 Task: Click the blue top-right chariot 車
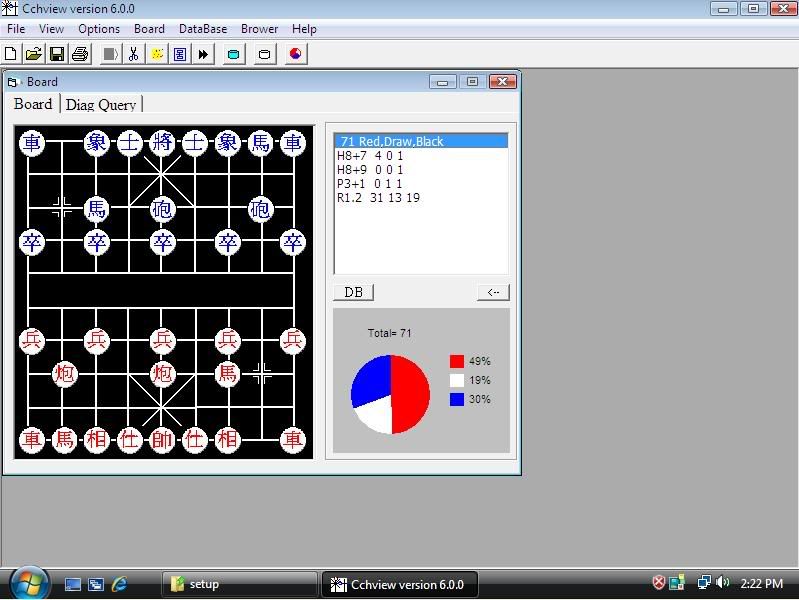coord(292,142)
